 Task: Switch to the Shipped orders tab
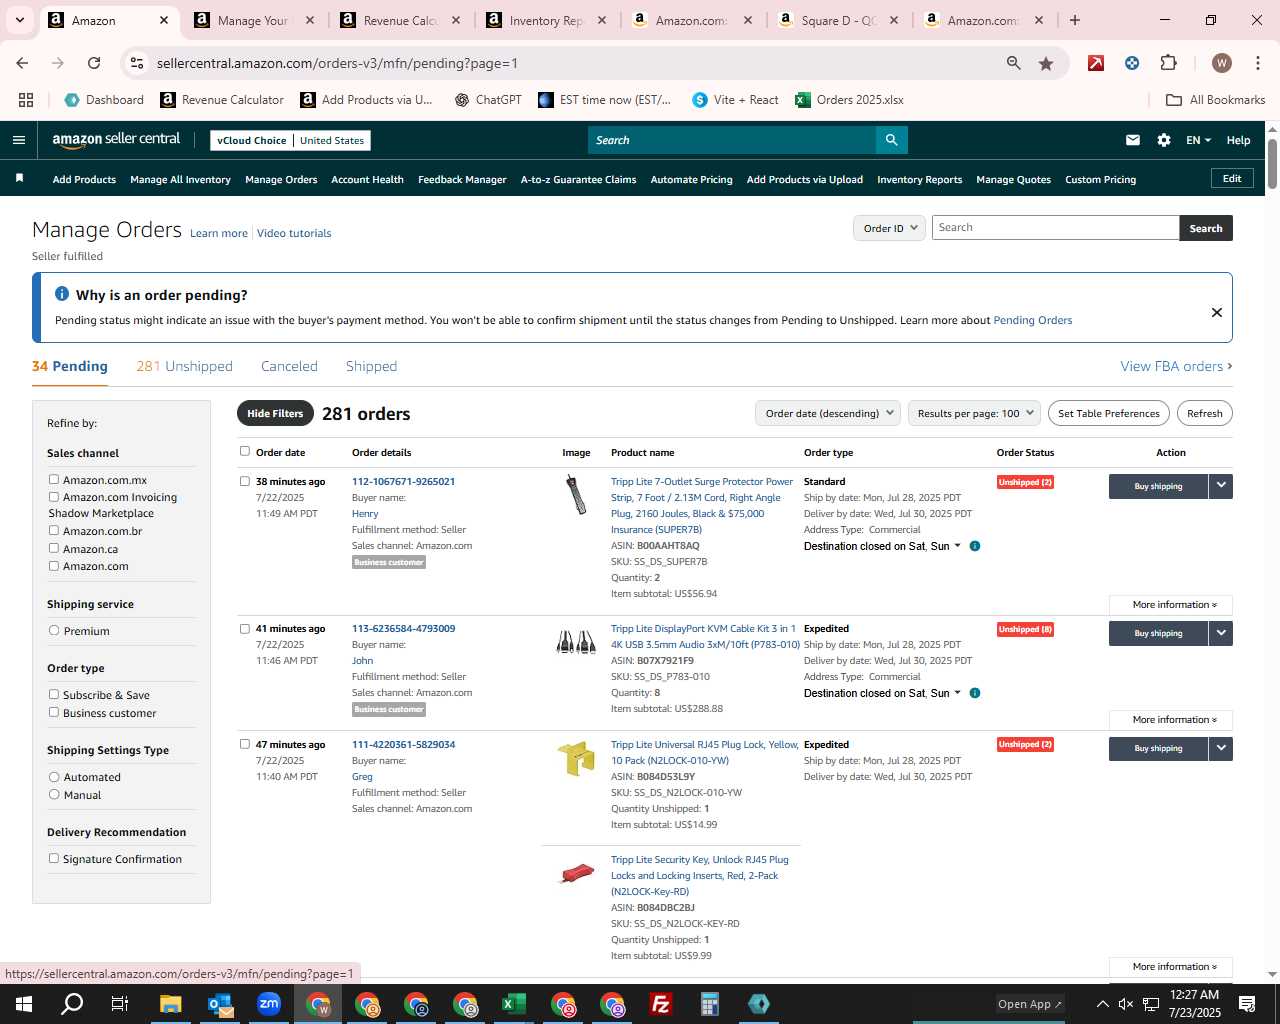(371, 366)
